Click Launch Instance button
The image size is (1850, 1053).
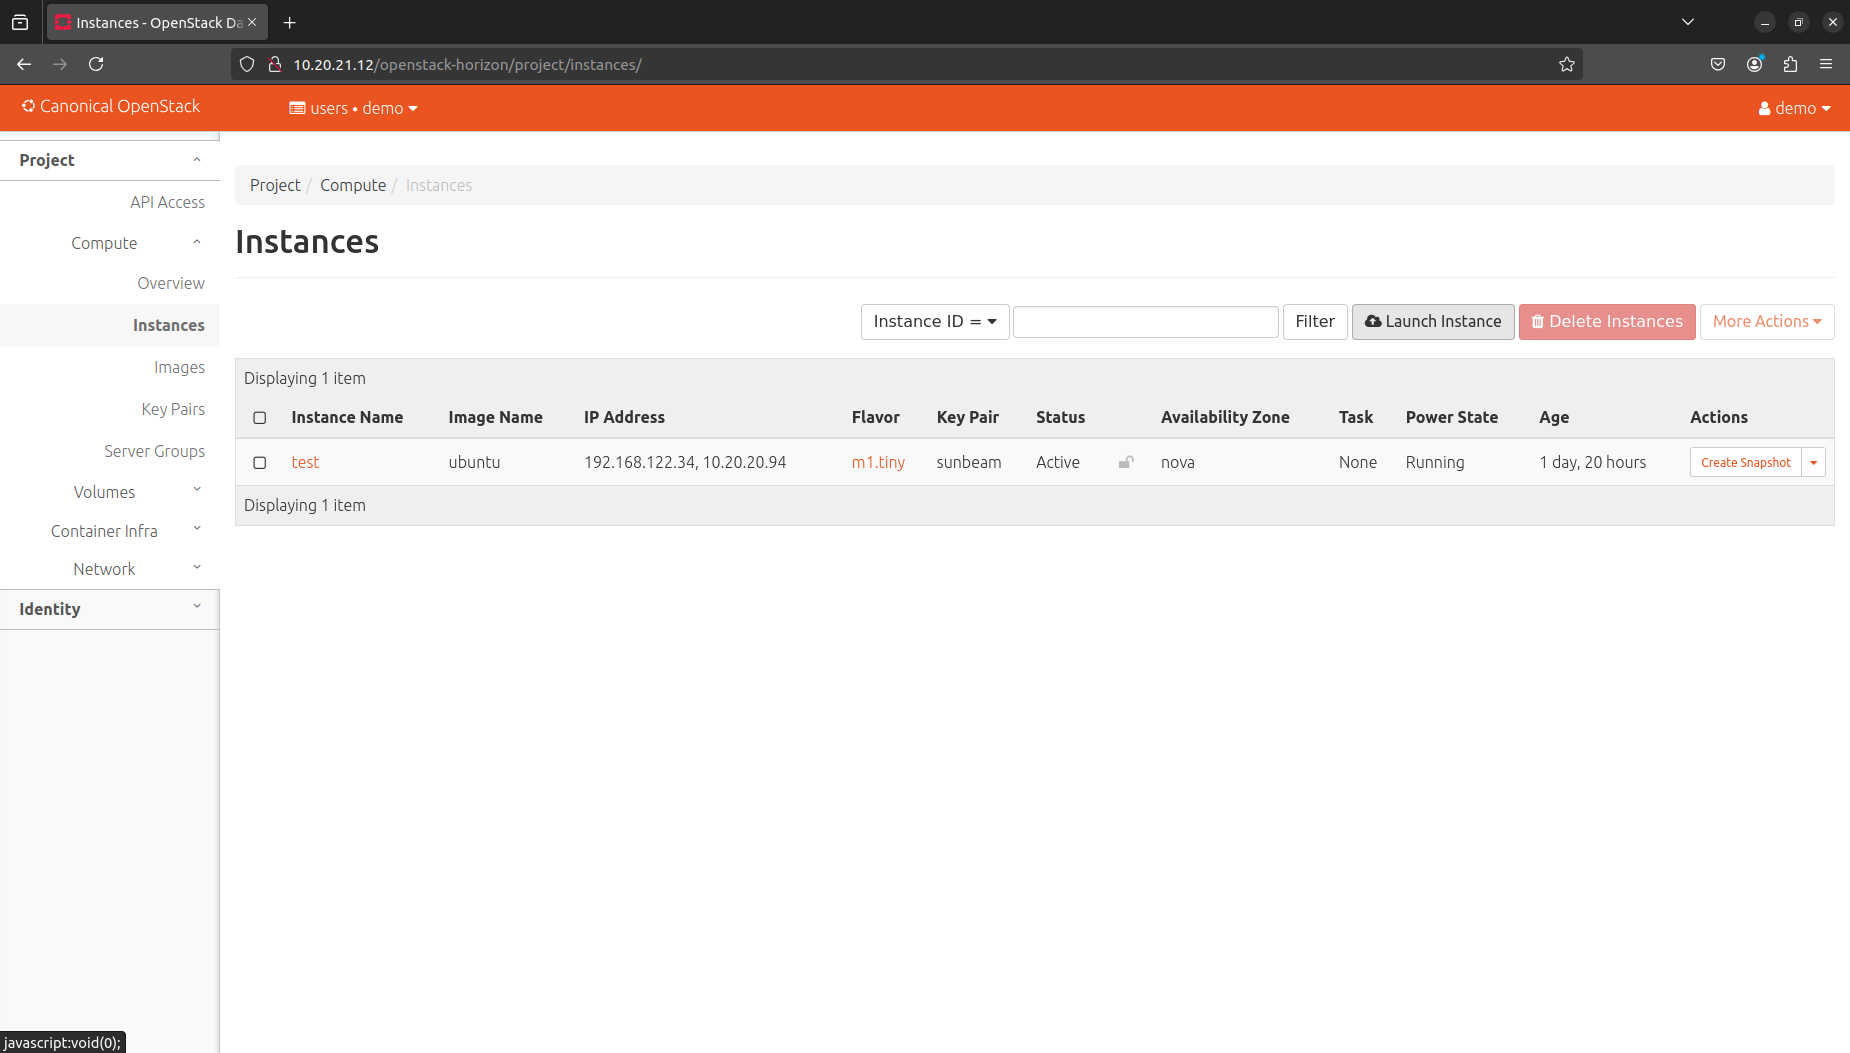1433,322
